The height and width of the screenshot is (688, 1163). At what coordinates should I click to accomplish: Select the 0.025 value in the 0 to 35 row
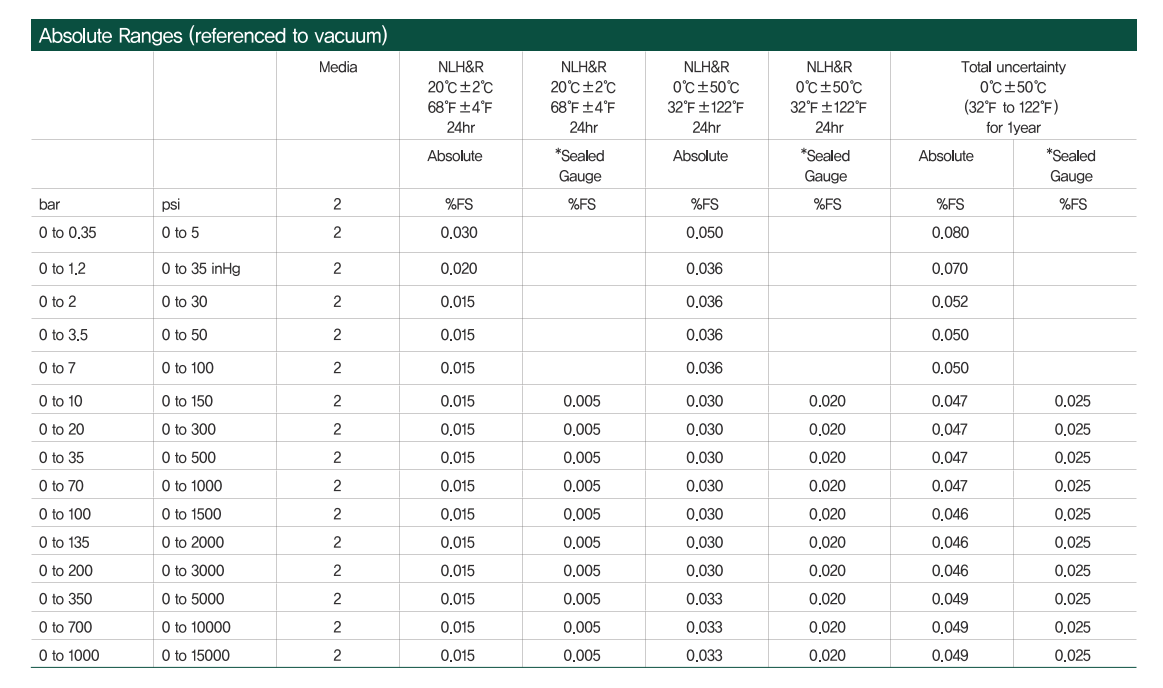[1073, 458]
